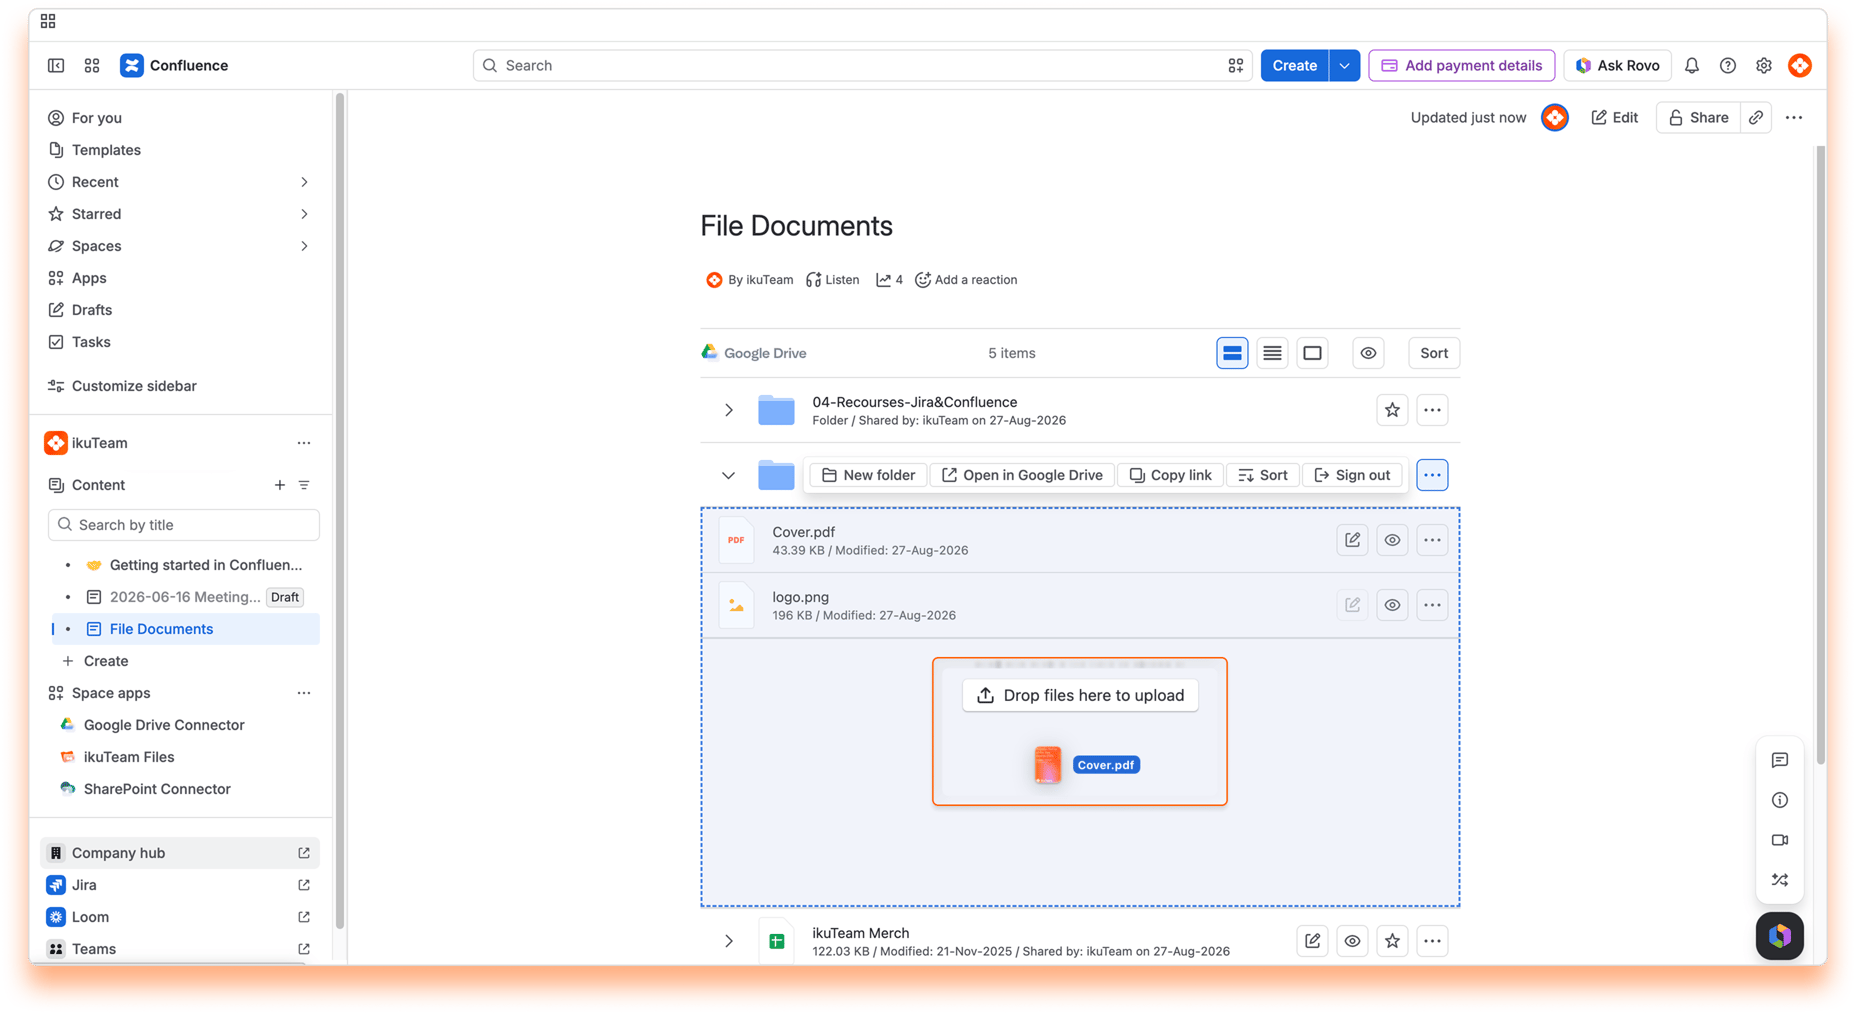Switch to the card tile view

1312,353
